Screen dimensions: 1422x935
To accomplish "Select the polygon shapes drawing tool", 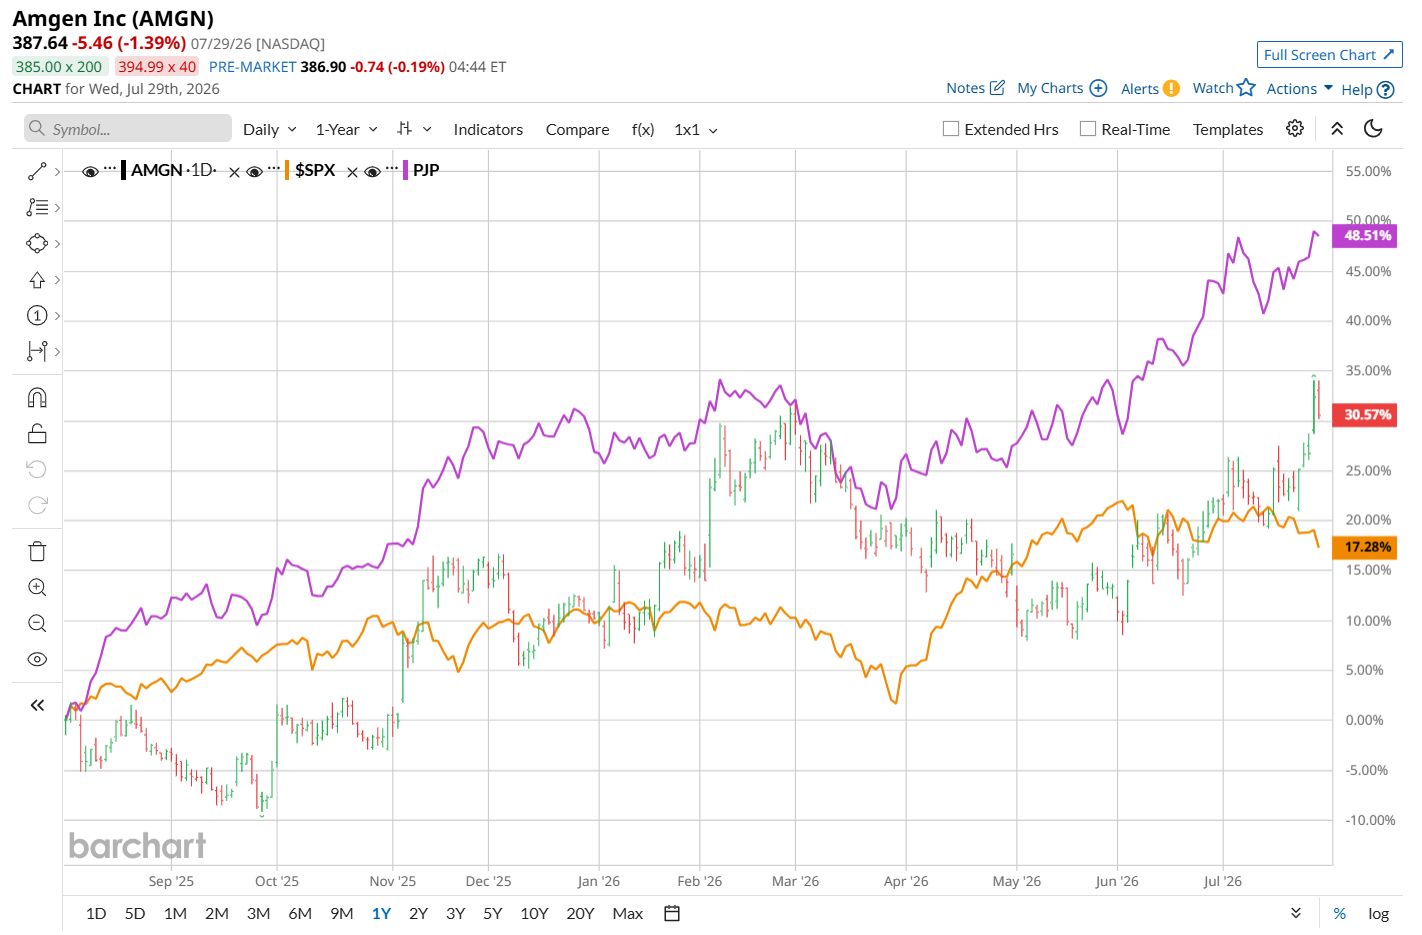I will tap(37, 243).
